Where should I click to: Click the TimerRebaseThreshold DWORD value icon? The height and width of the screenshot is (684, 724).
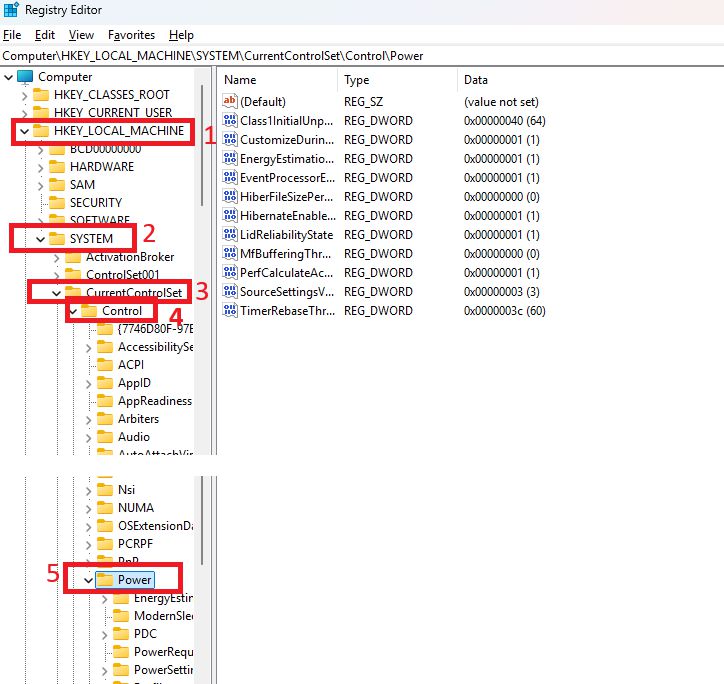229,311
